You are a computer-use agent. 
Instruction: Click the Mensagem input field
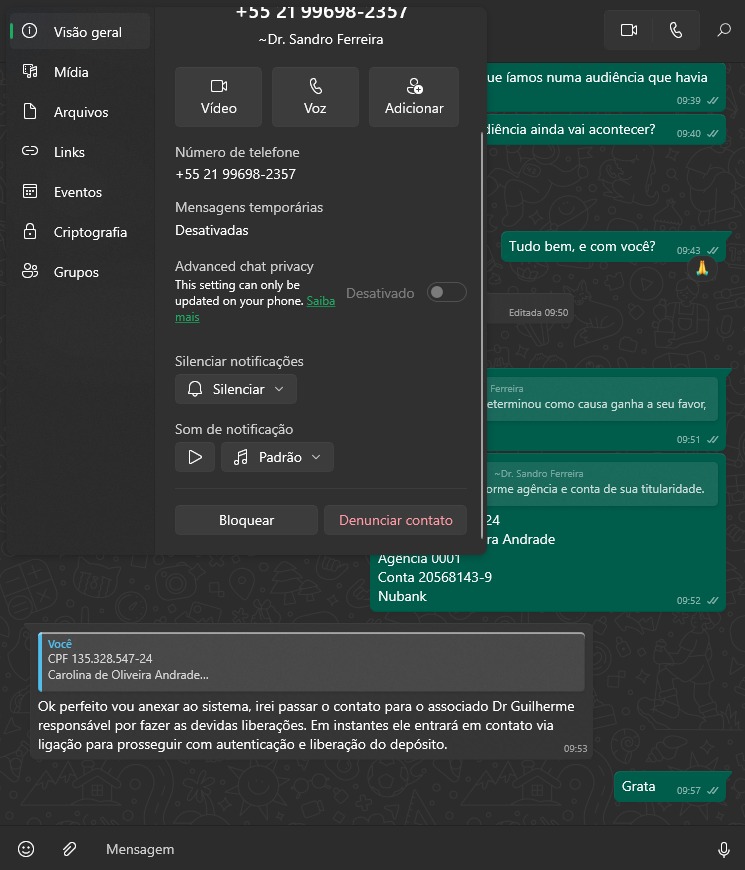[380, 849]
